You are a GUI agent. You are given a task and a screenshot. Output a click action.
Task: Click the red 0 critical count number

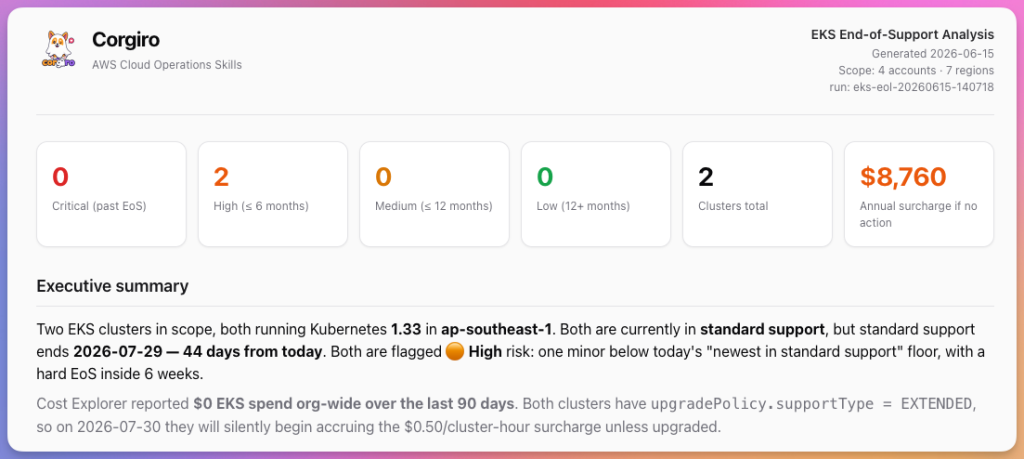coord(60,177)
